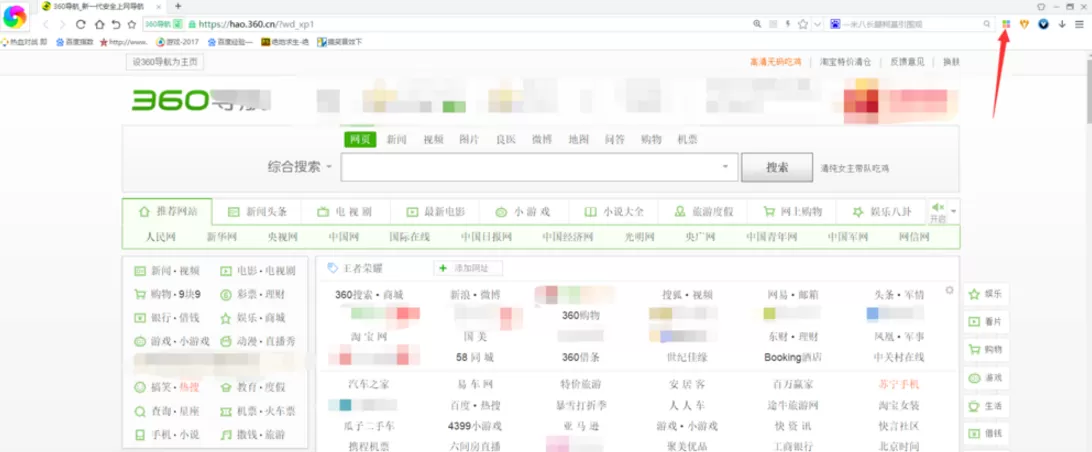
Task: Click the 游戏 sidebar button
Action: coord(985,378)
